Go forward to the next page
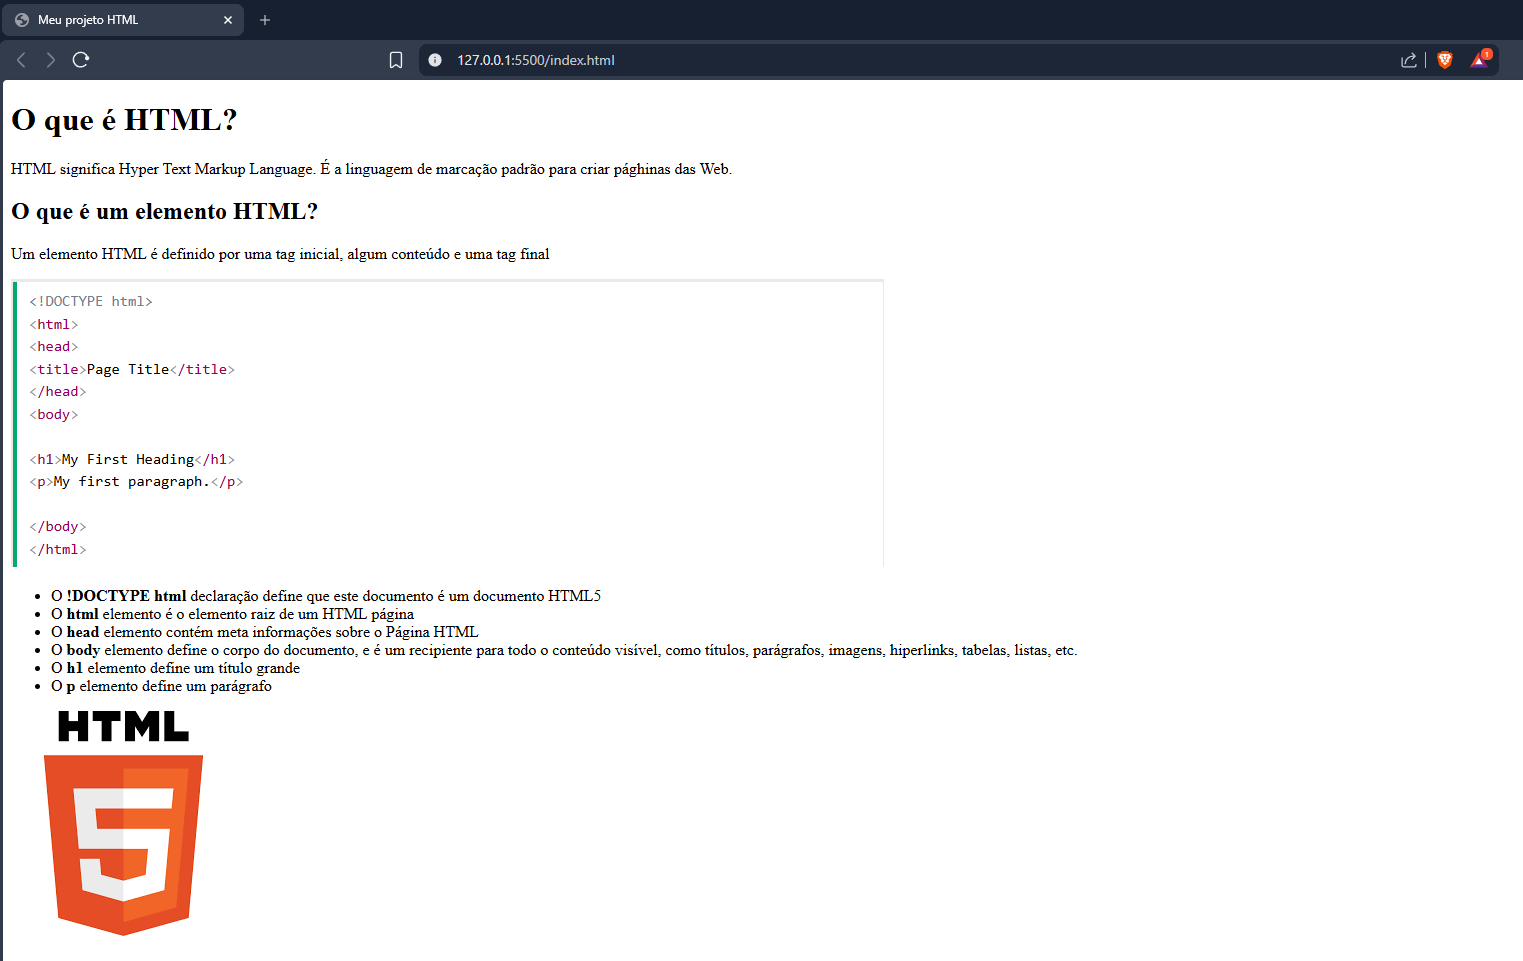The image size is (1523, 961). point(50,60)
